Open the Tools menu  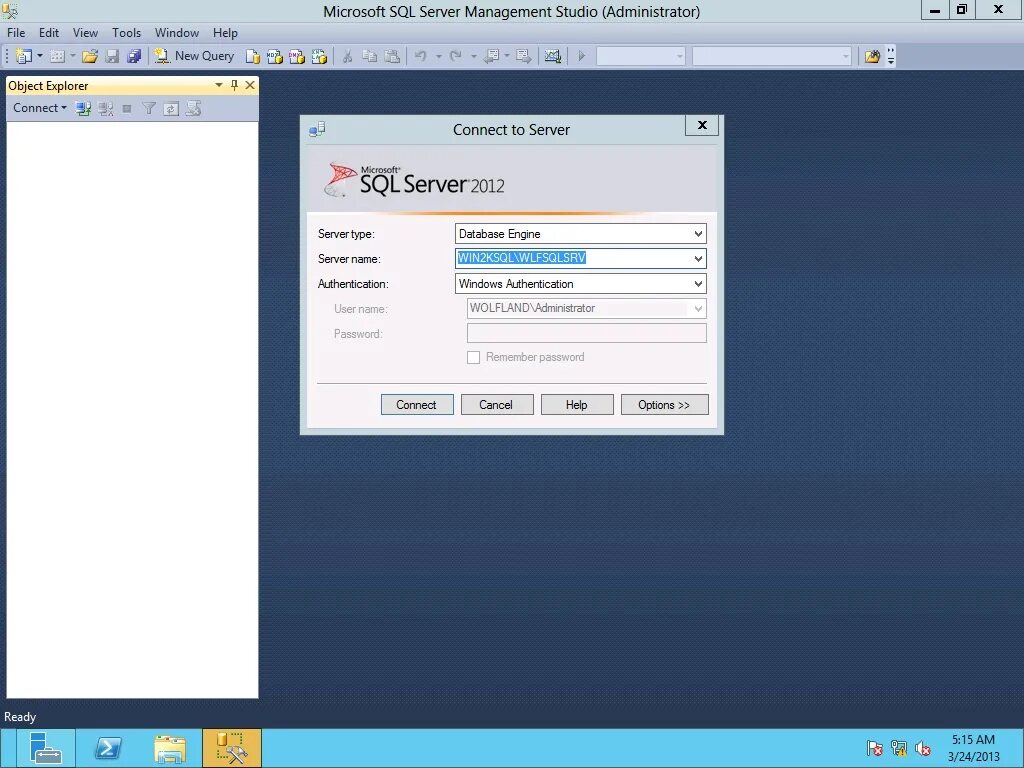126,32
